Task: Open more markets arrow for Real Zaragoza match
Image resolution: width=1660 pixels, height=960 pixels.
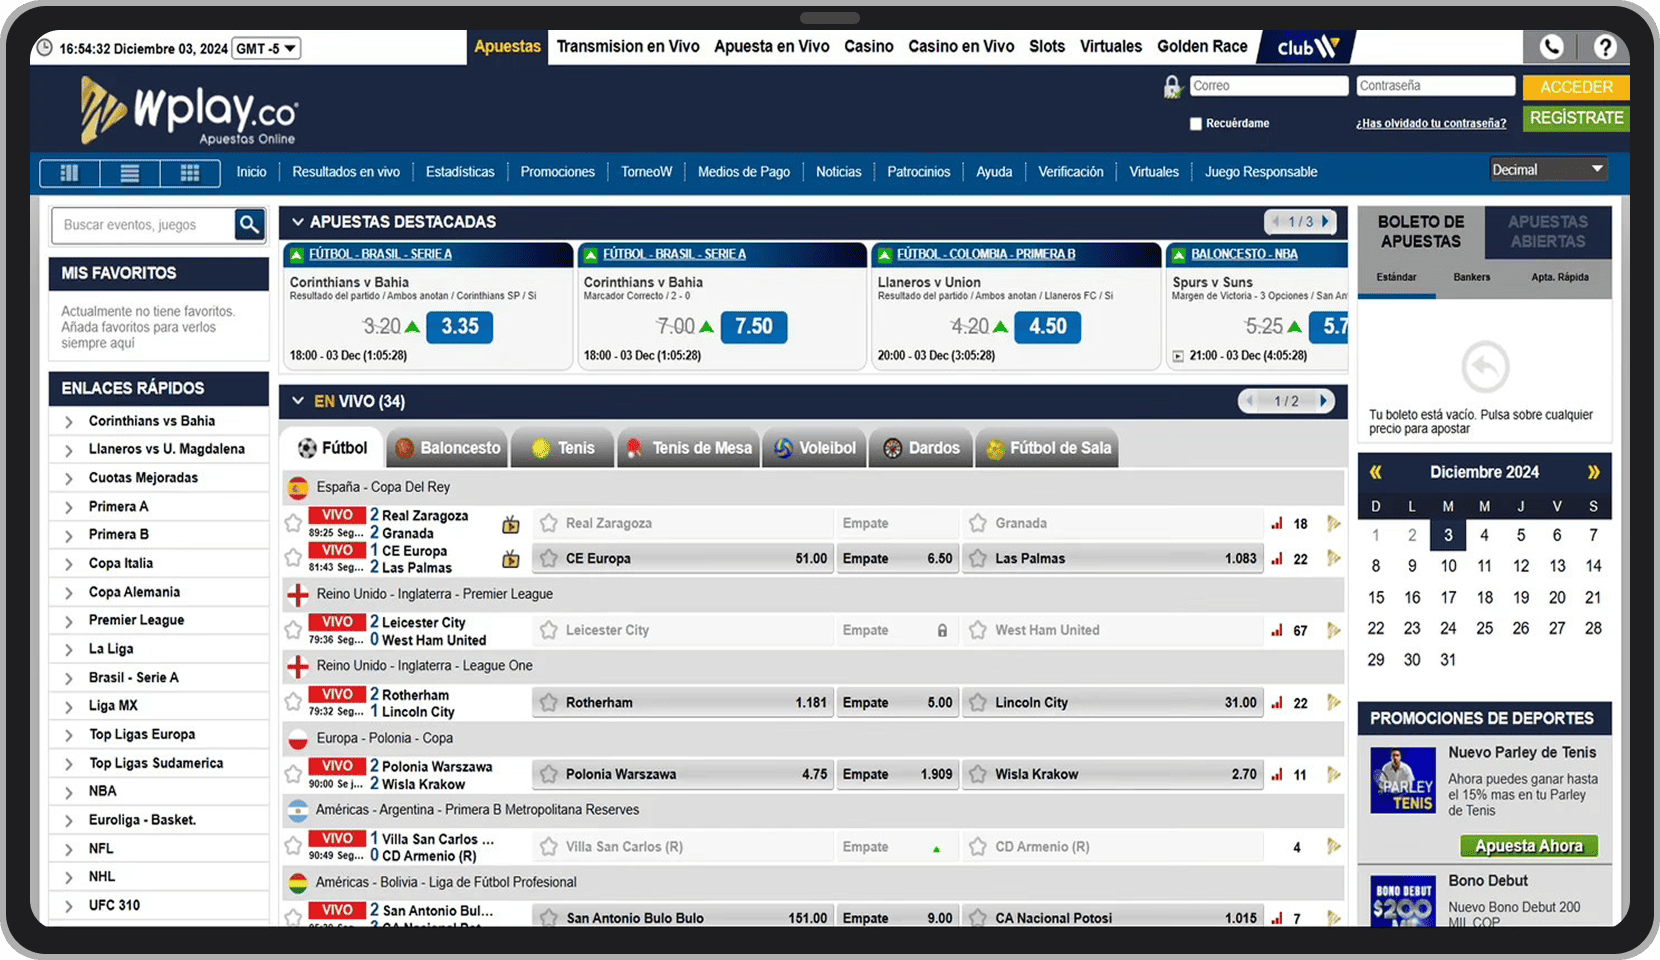Action: point(1333,523)
